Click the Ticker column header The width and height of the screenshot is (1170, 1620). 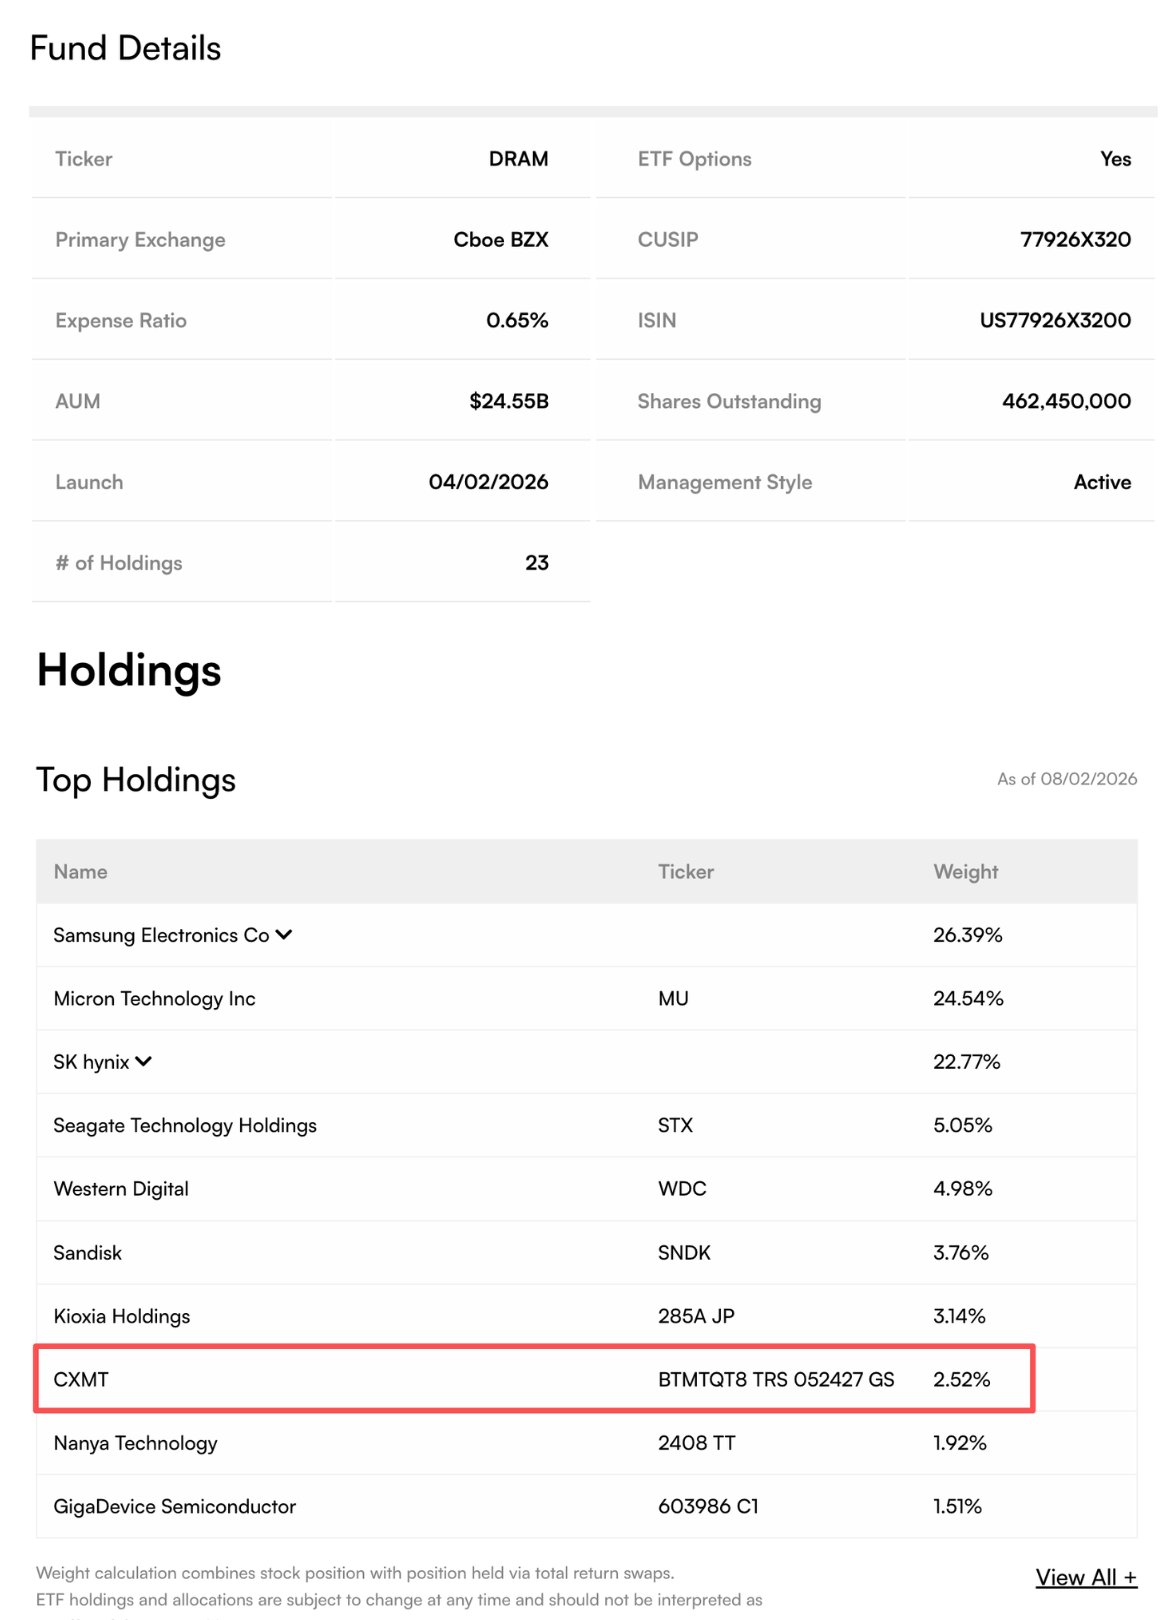pos(686,872)
